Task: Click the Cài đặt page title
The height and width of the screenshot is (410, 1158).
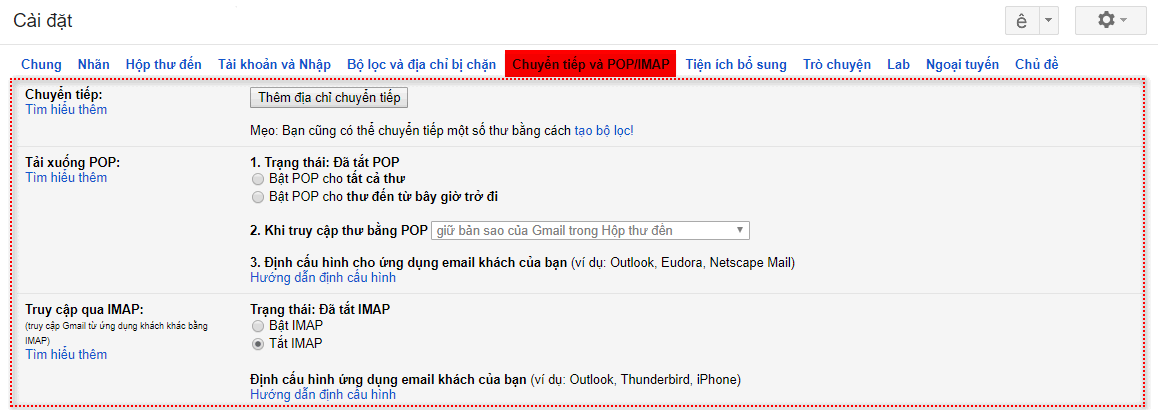Action: [x=43, y=21]
